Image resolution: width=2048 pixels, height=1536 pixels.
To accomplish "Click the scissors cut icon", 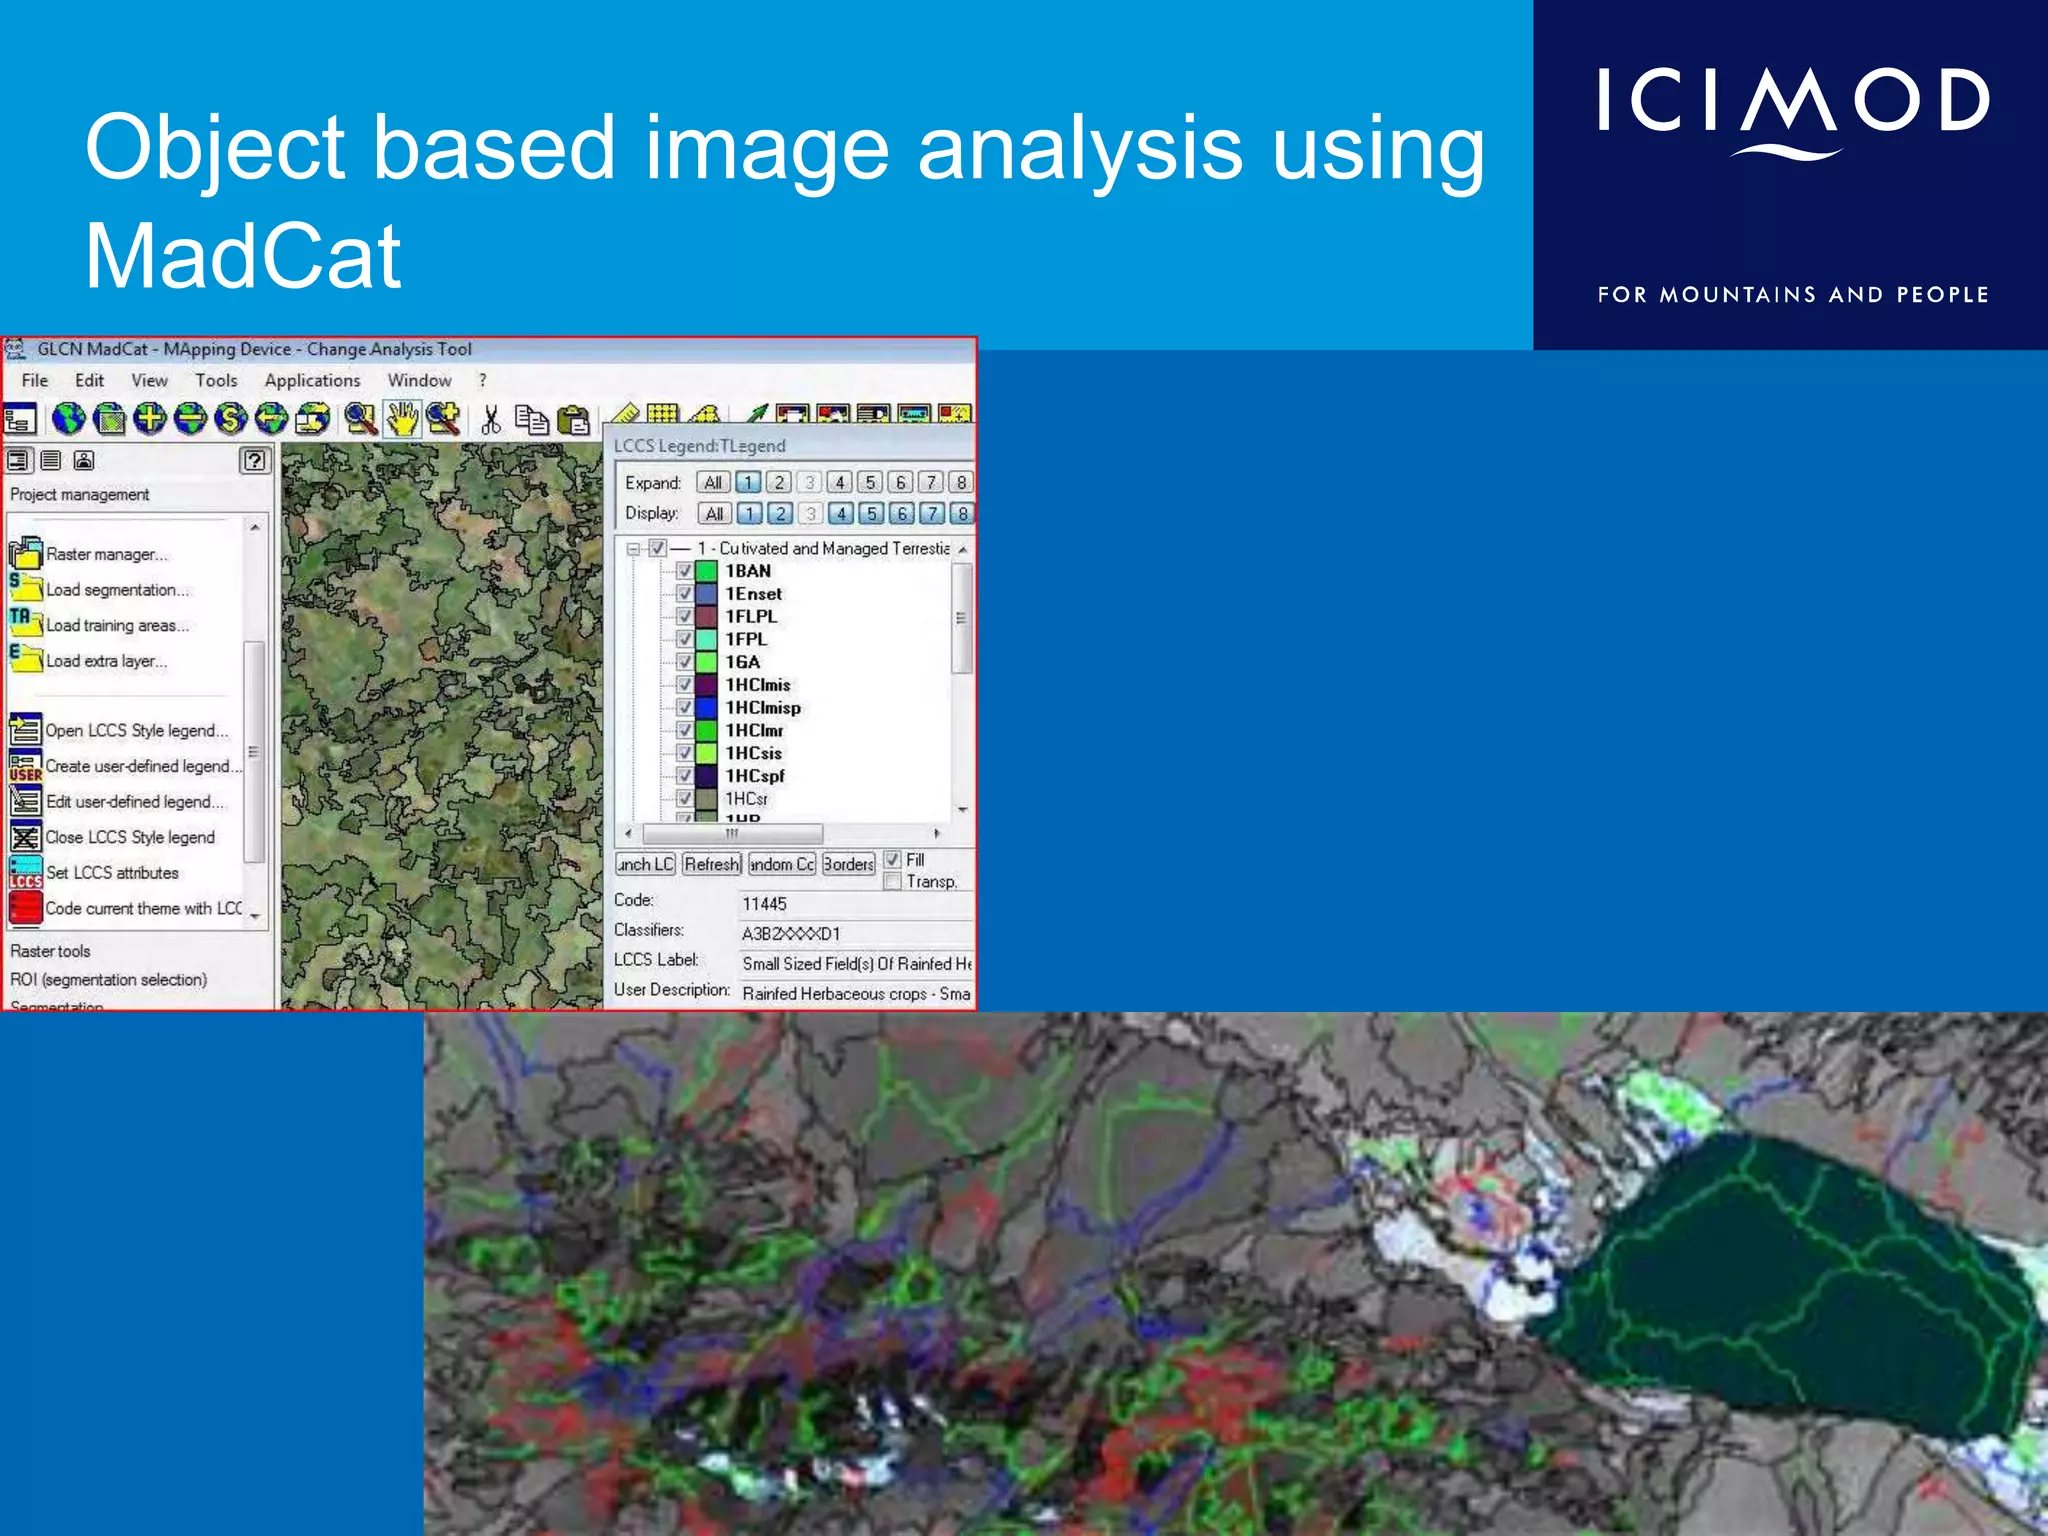I will [x=490, y=419].
